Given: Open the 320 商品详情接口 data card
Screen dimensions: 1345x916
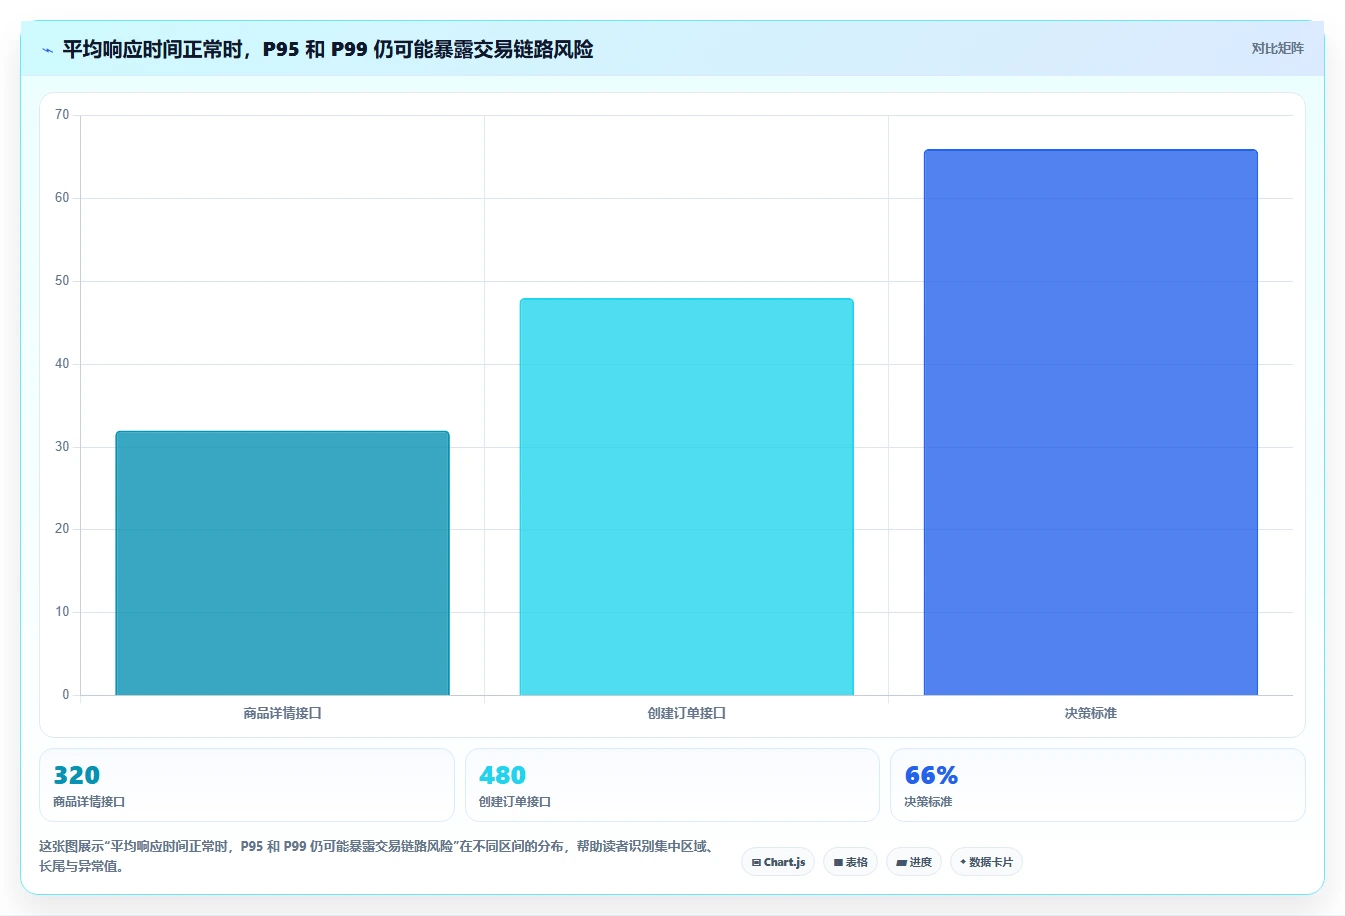Looking at the screenshot, I should point(247,785).
